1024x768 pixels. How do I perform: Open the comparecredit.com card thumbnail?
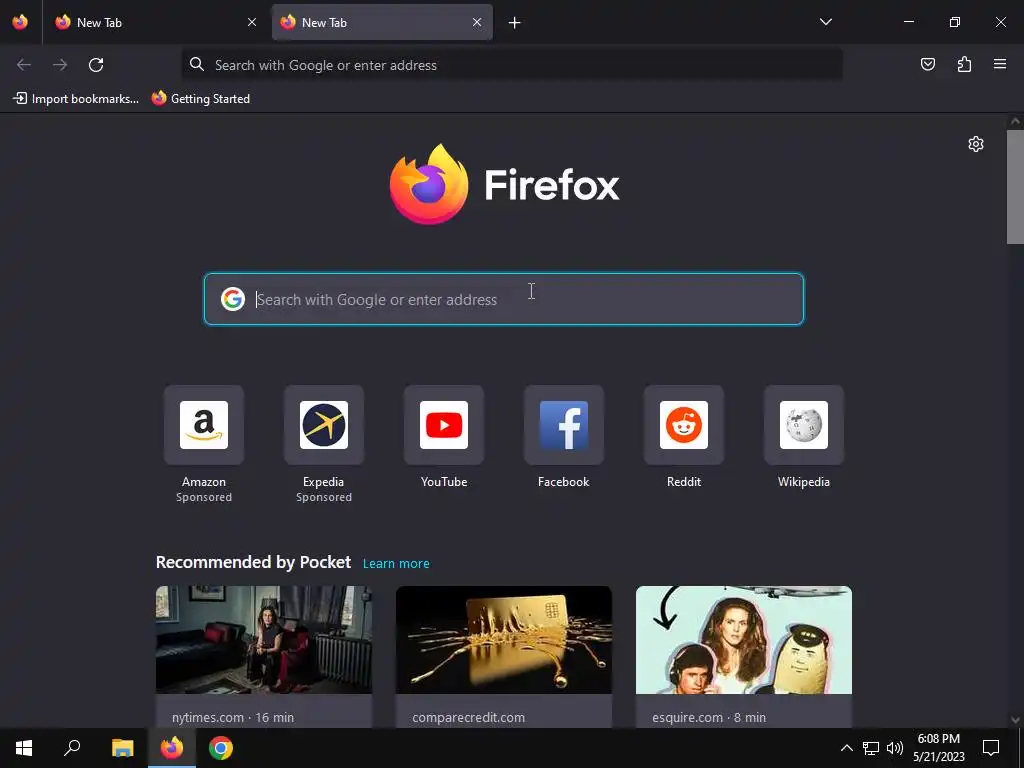click(504, 640)
